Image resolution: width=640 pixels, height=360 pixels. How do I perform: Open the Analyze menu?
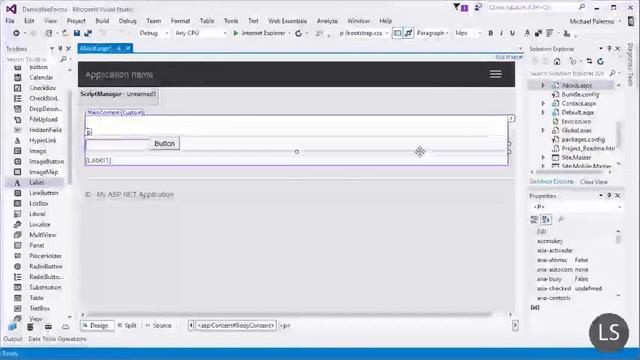(x=327, y=21)
